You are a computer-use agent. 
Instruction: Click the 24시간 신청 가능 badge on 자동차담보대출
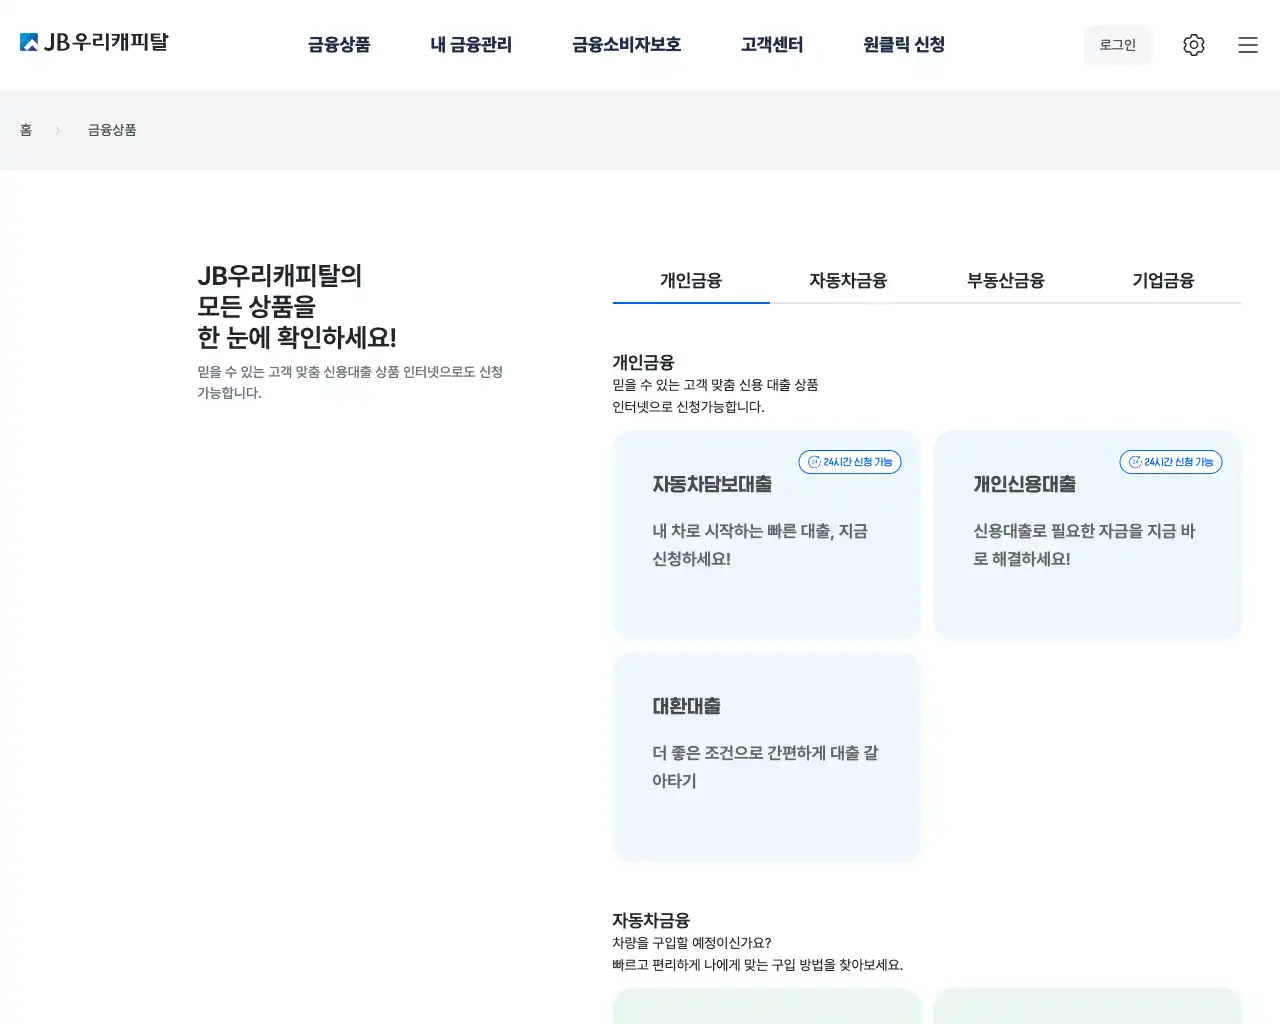(850, 462)
